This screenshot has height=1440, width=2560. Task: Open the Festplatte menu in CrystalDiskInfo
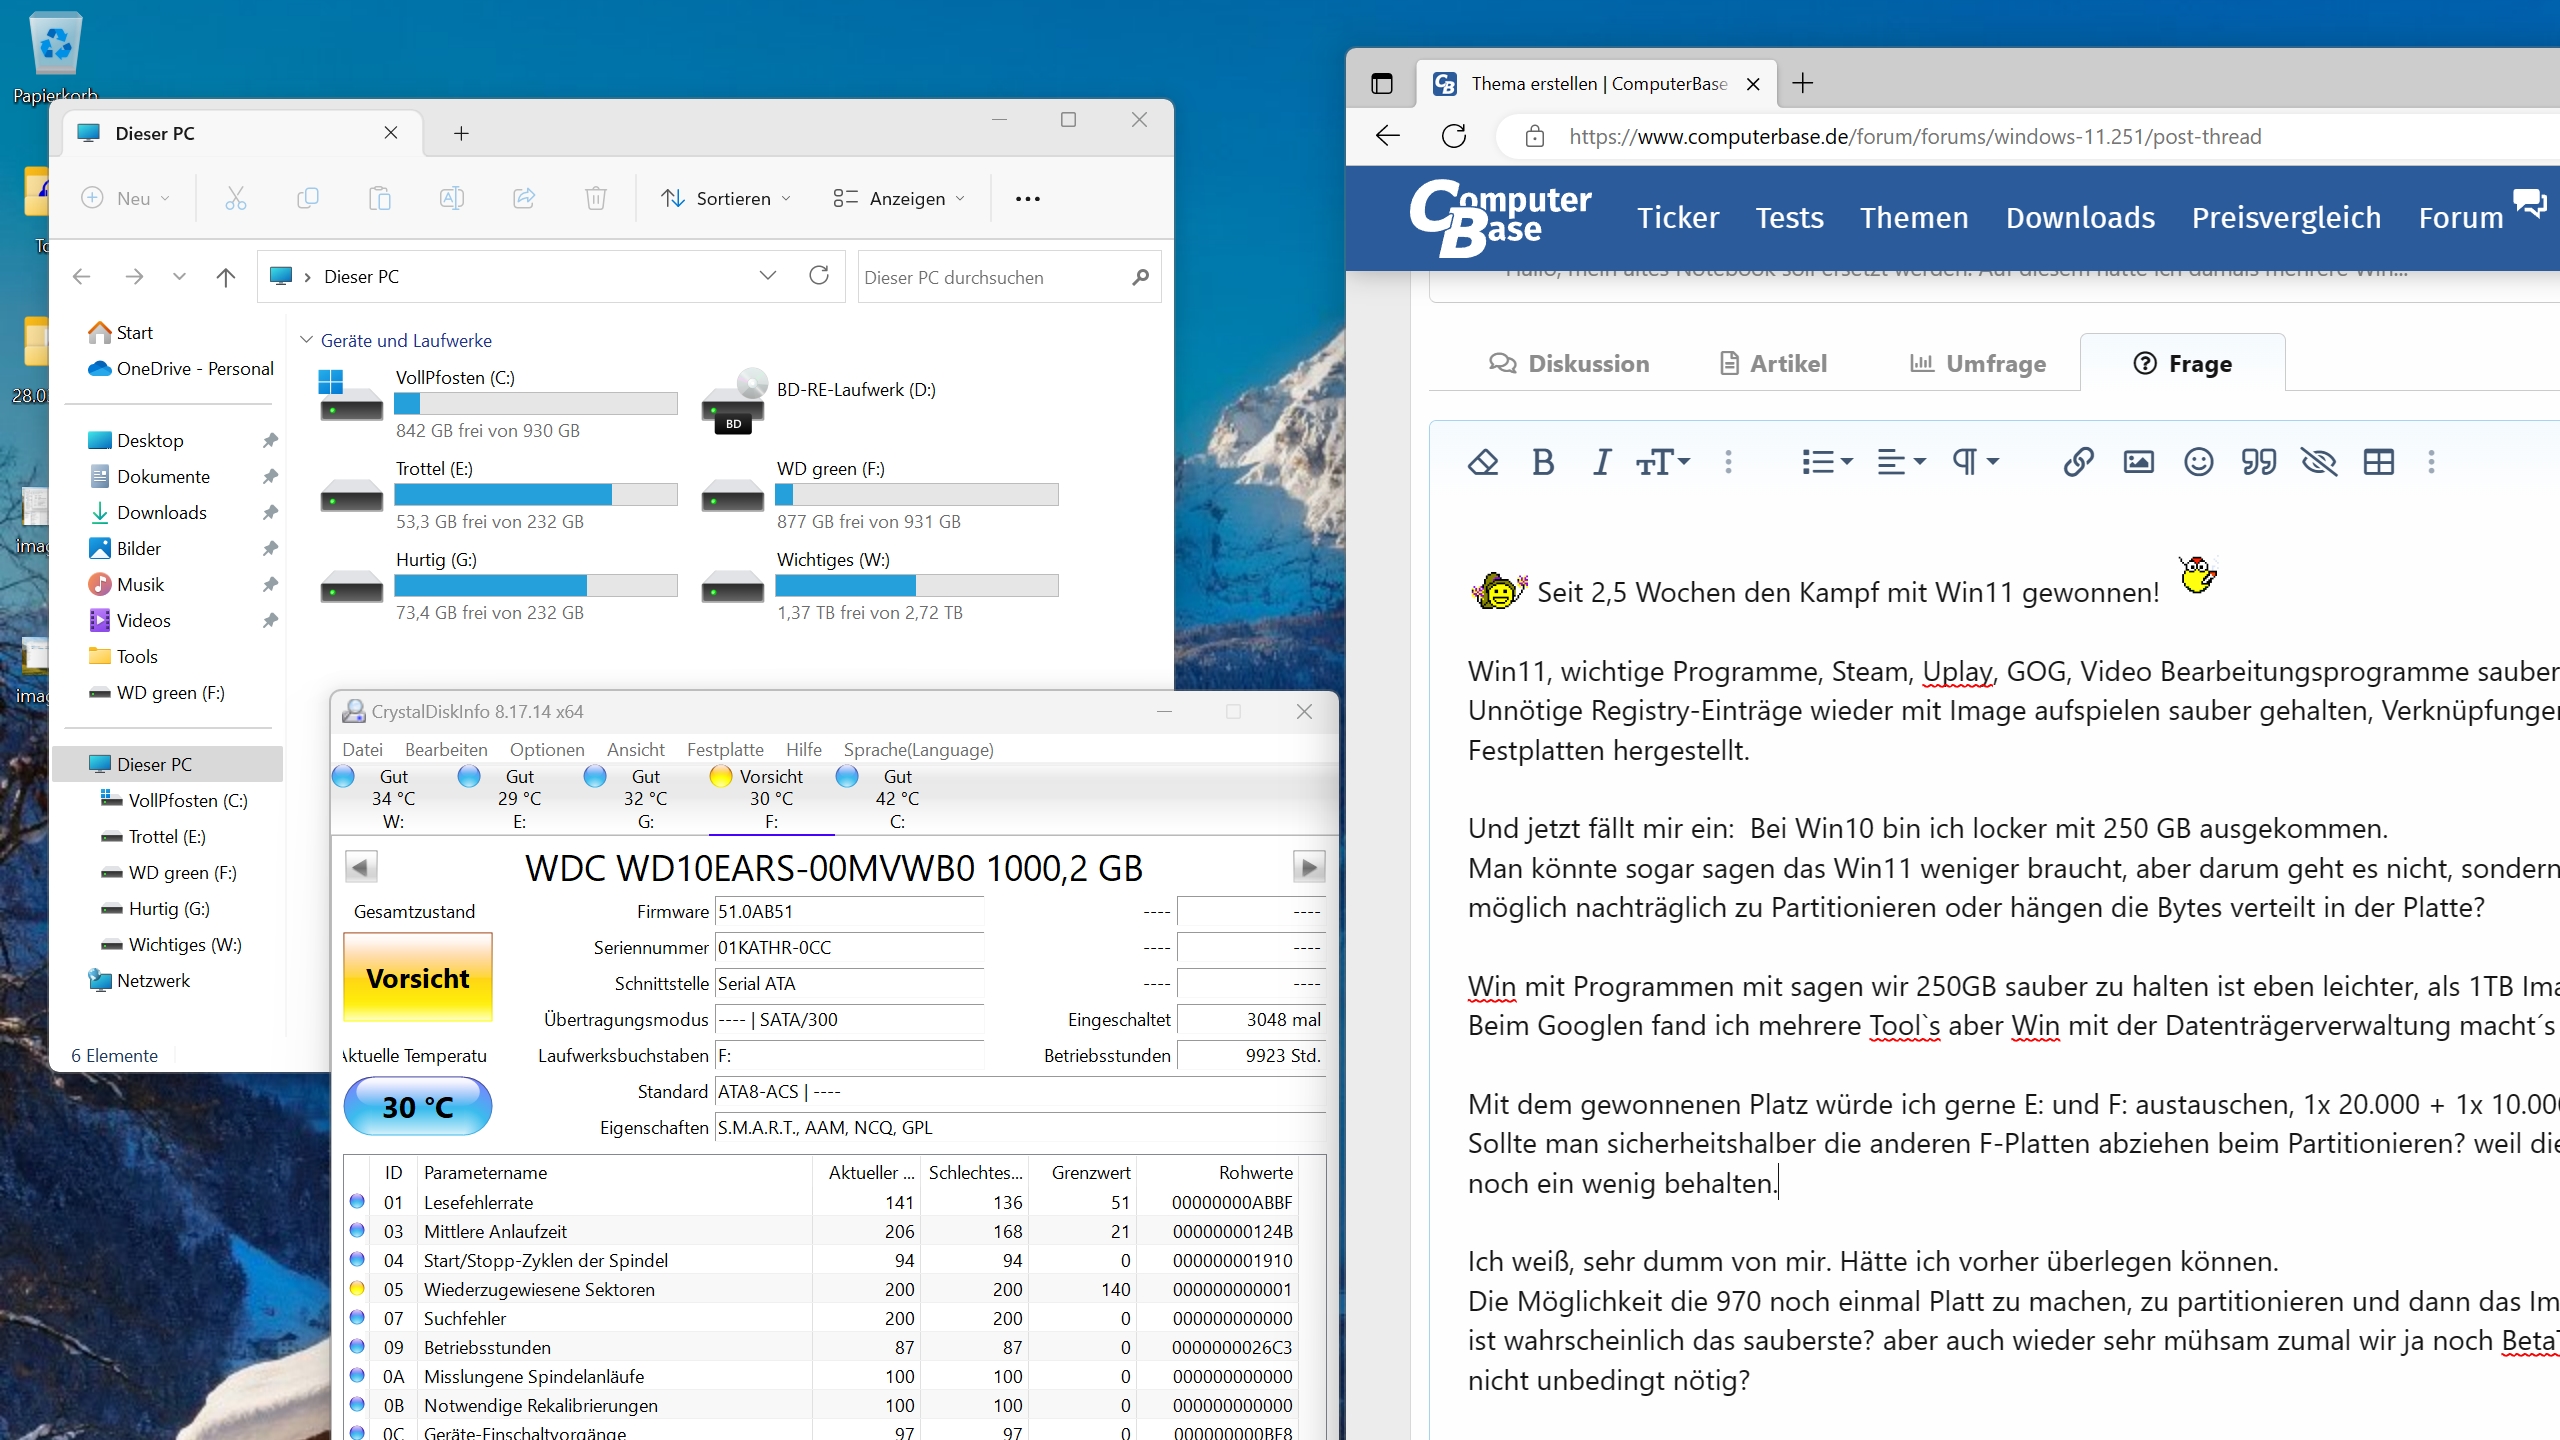click(724, 749)
